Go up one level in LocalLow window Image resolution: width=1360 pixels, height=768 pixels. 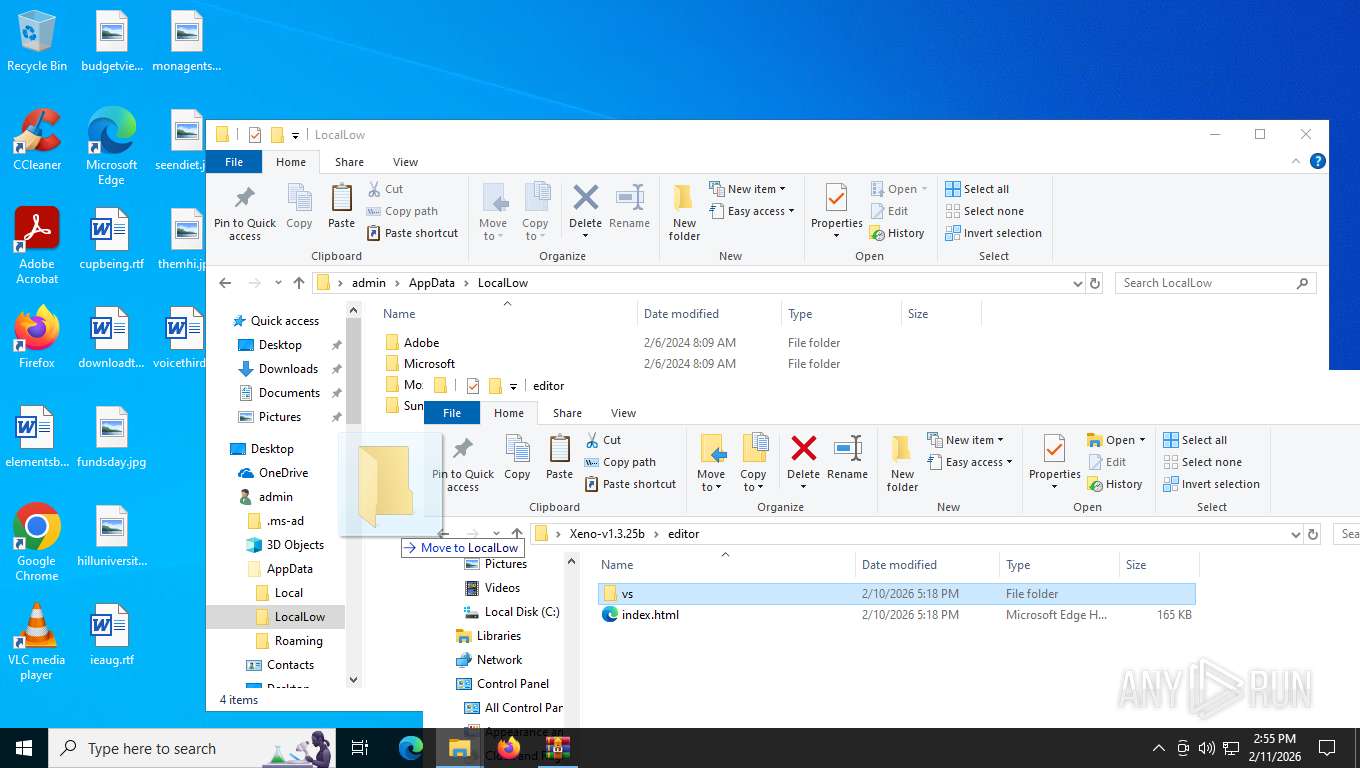pyautogui.click(x=298, y=283)
